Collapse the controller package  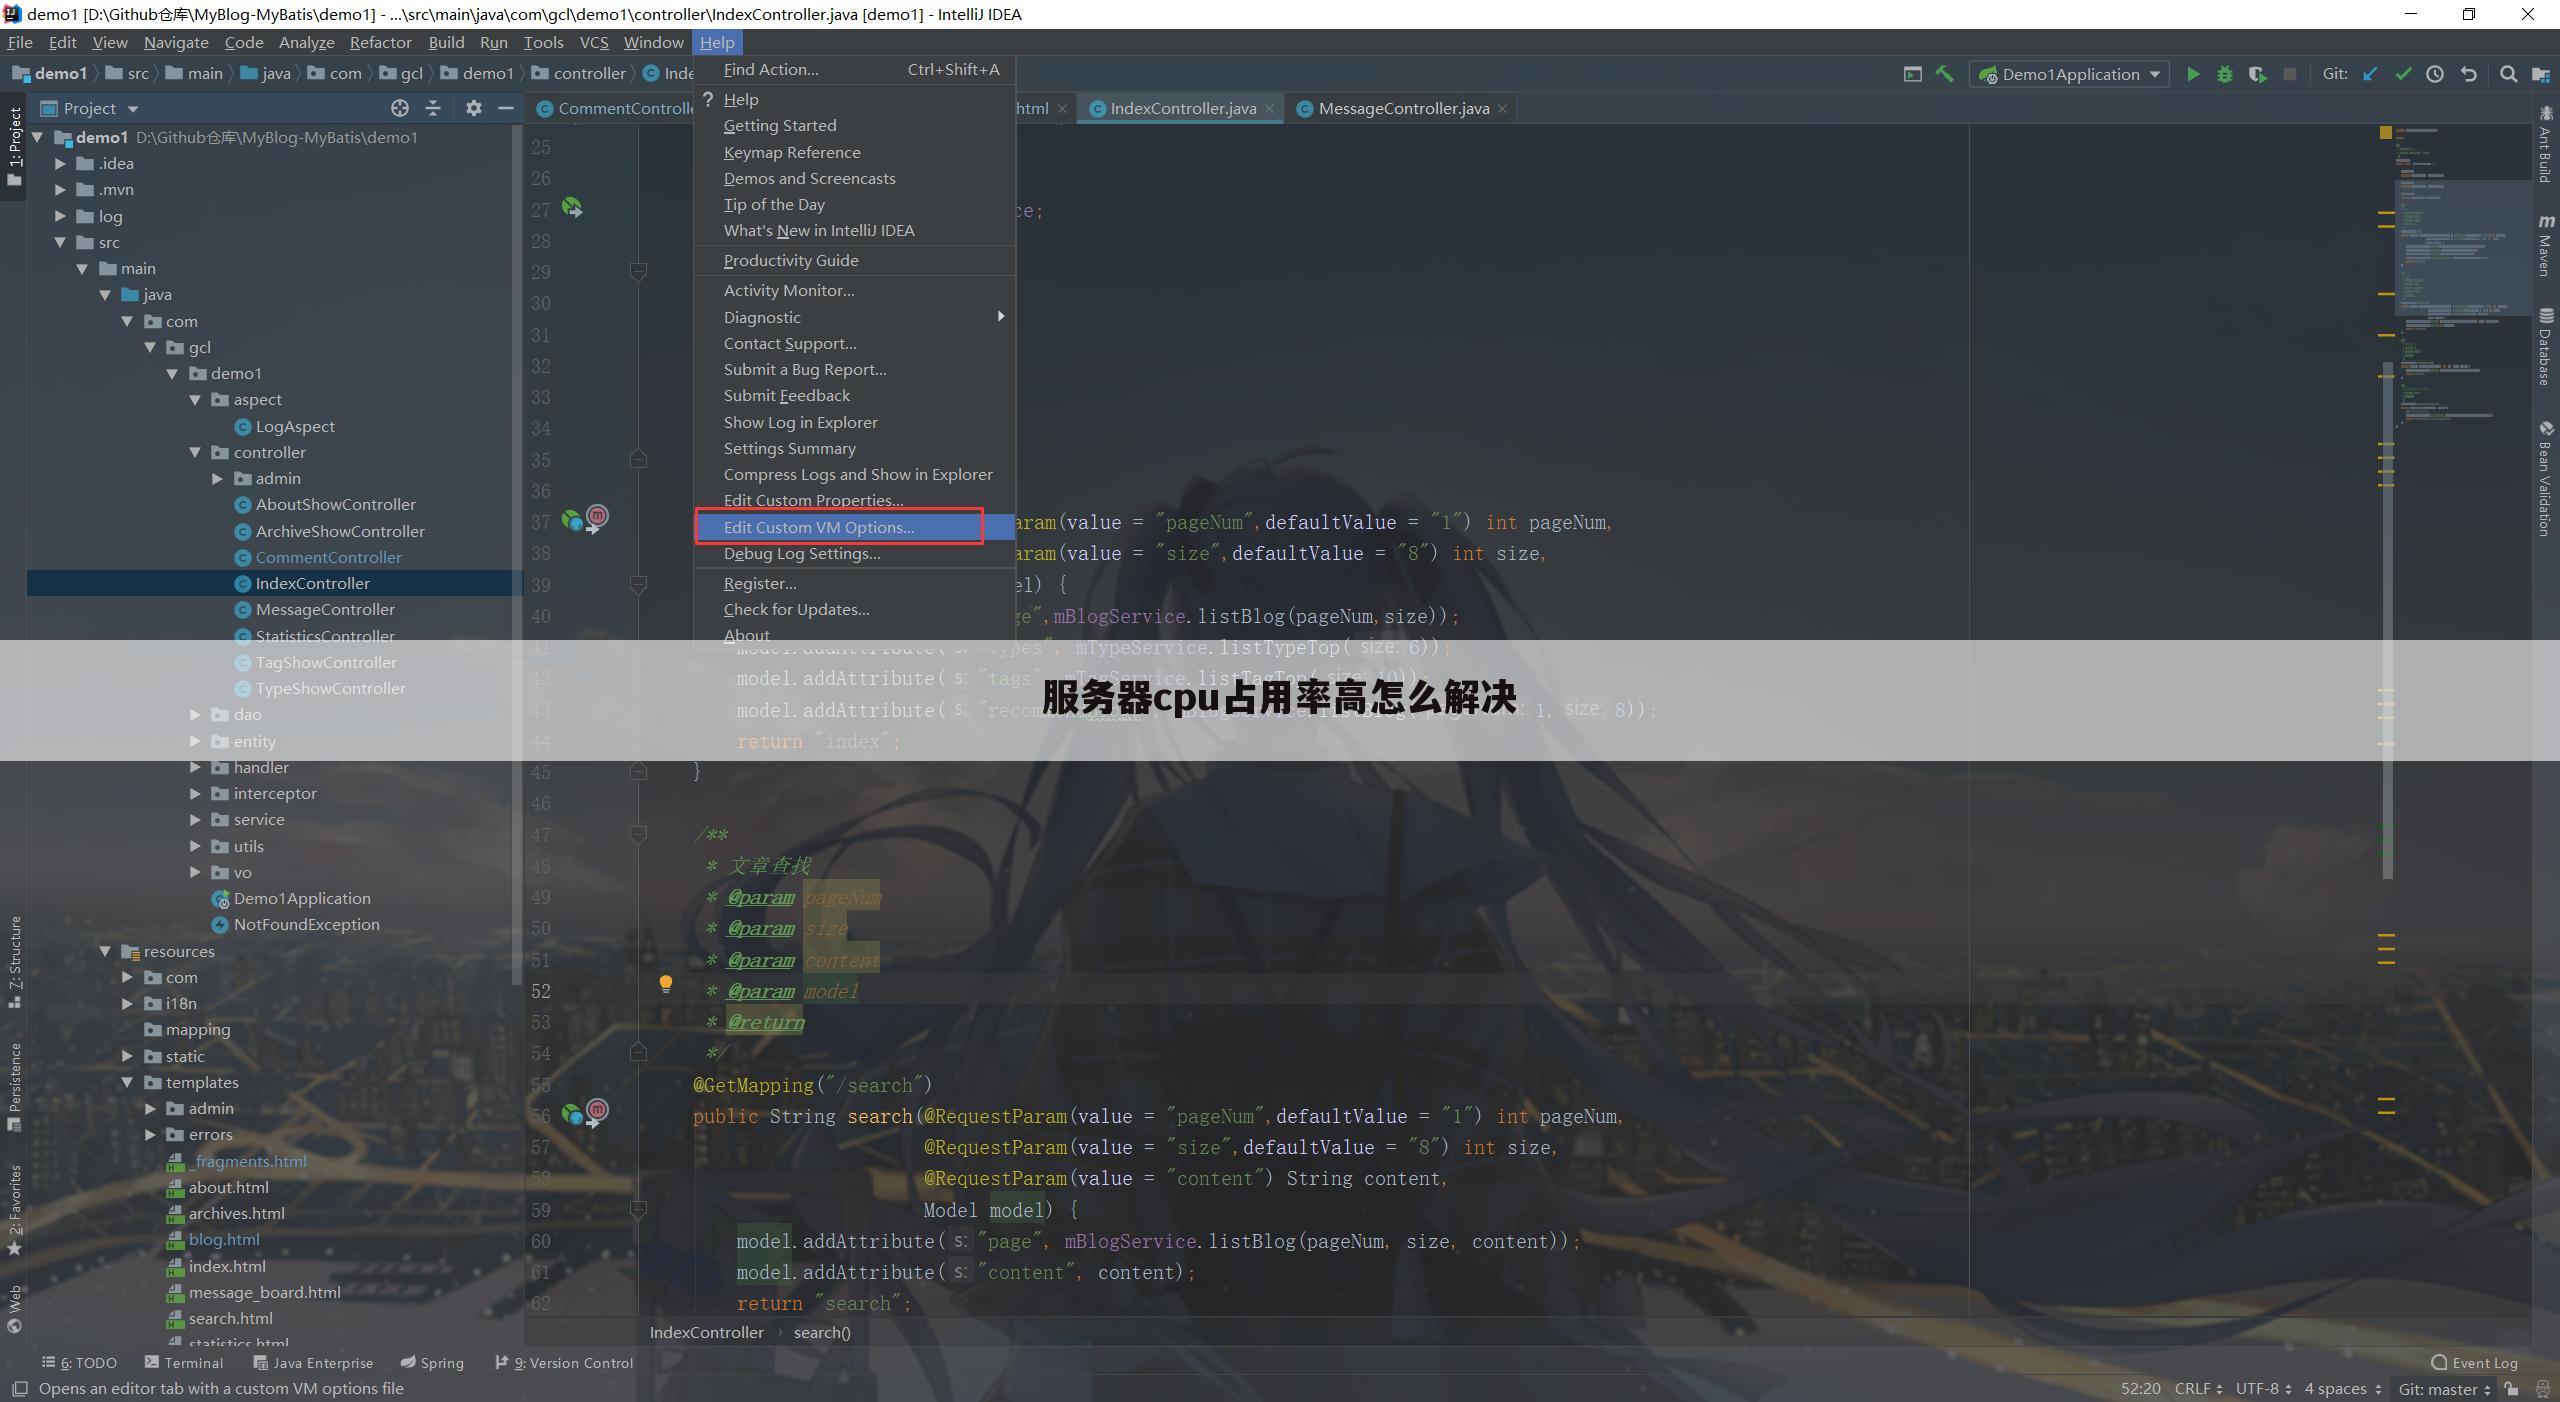tap(195, 452)
